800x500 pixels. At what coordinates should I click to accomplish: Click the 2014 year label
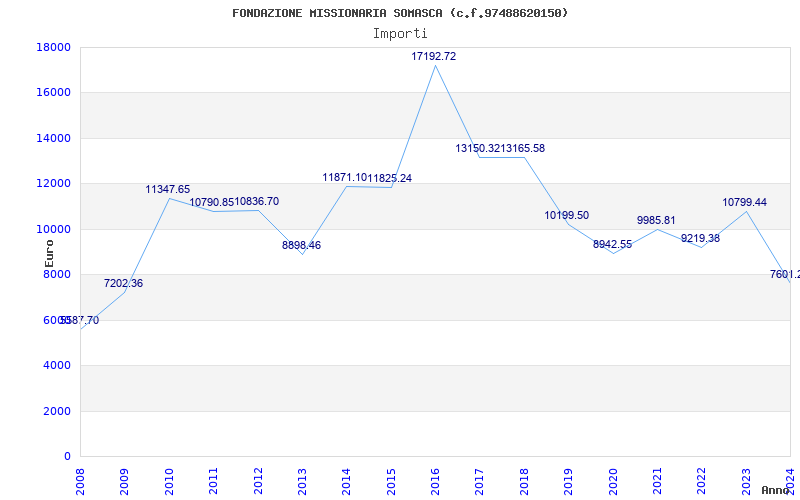coord(347,481)
